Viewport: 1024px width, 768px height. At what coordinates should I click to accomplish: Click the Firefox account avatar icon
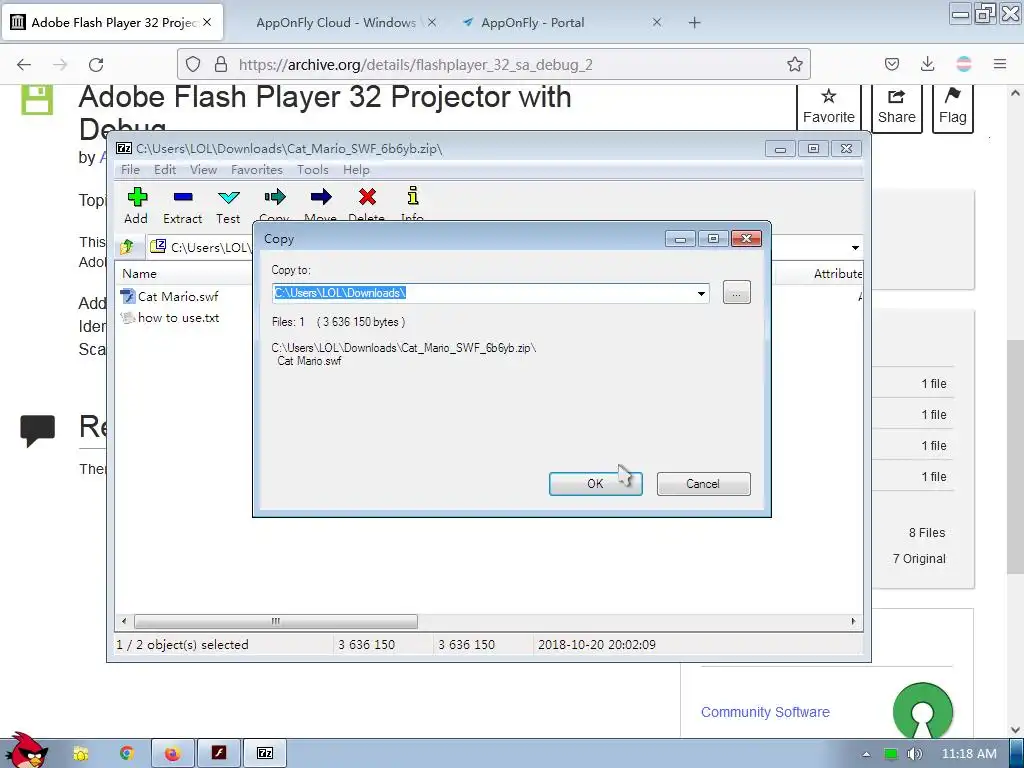pyautogui.click(x=964, y=64)
